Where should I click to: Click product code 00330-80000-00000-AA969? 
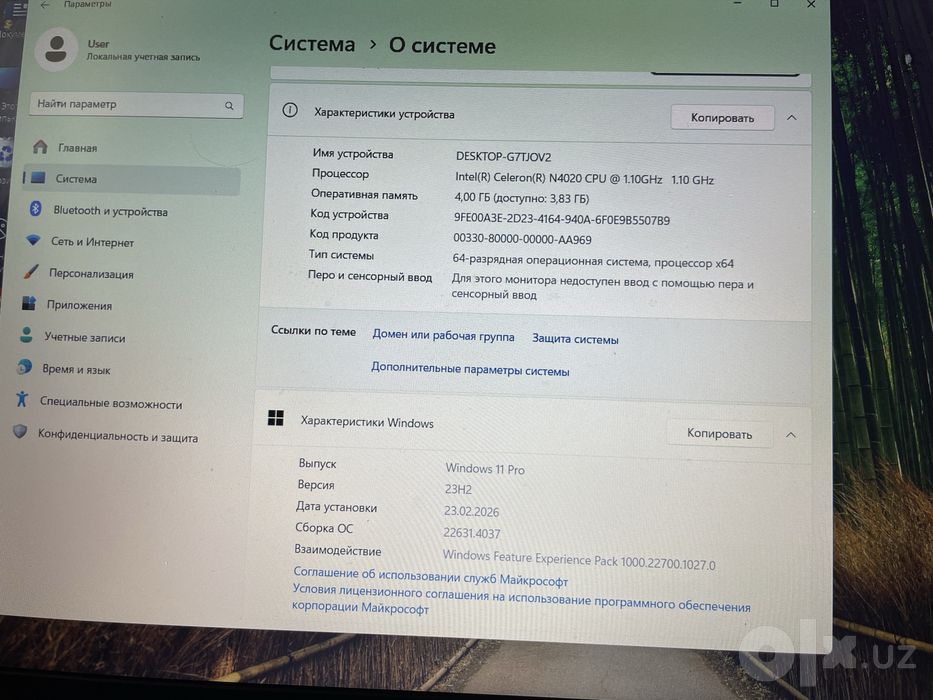coord(522,239)
